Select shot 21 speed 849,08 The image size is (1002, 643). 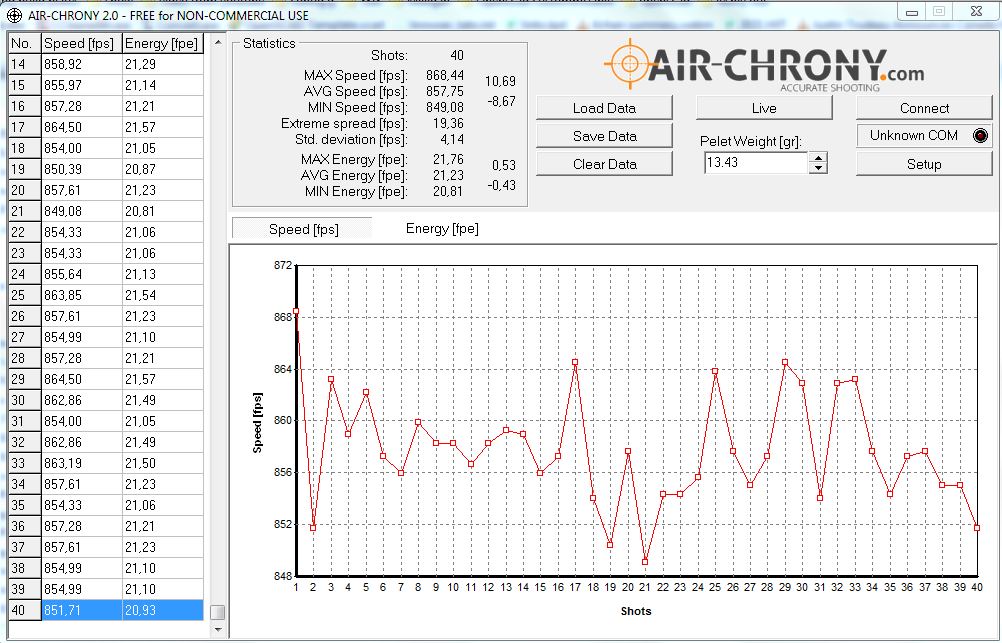[x=81, y=211]
